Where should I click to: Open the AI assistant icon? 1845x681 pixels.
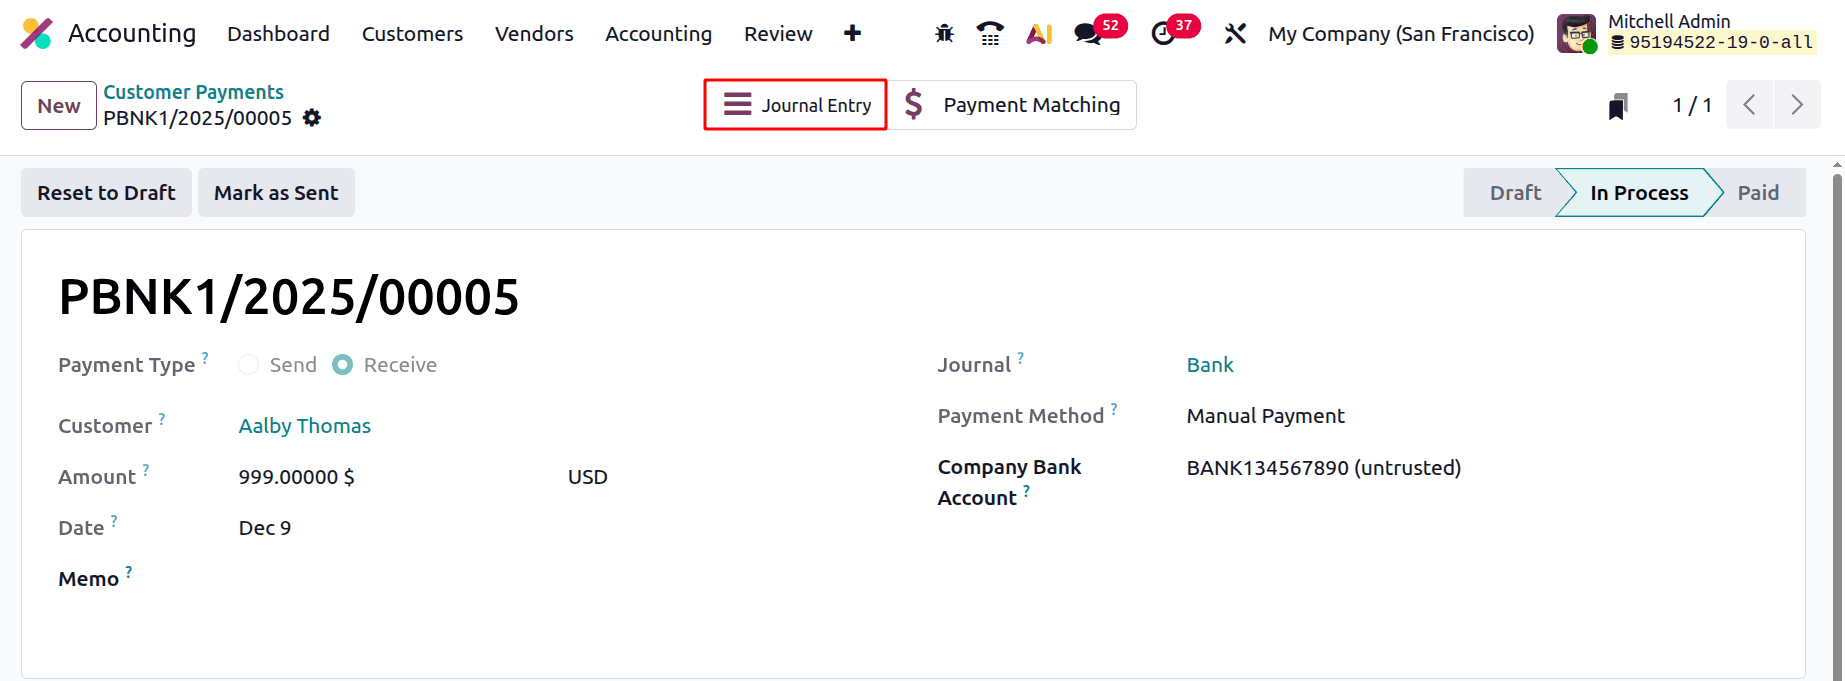click(x=1039, y=34)
